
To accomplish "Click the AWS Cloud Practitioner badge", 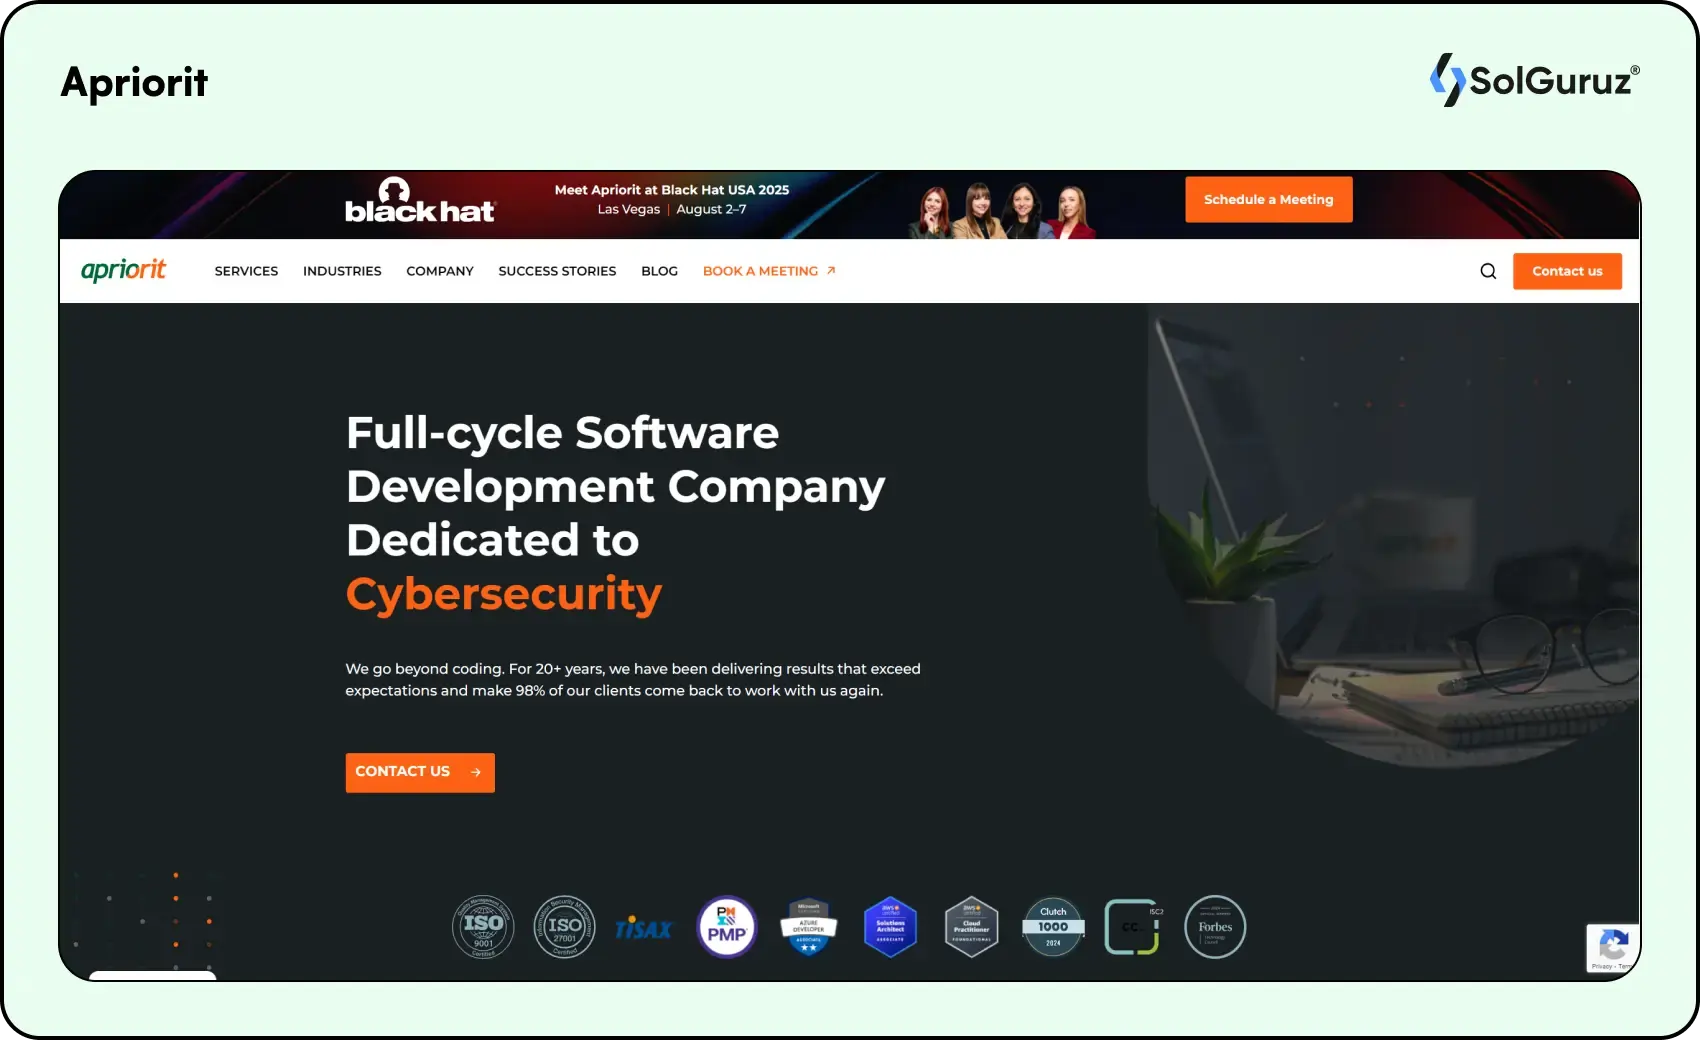I will pyautogui.click(x=971, y=927).
